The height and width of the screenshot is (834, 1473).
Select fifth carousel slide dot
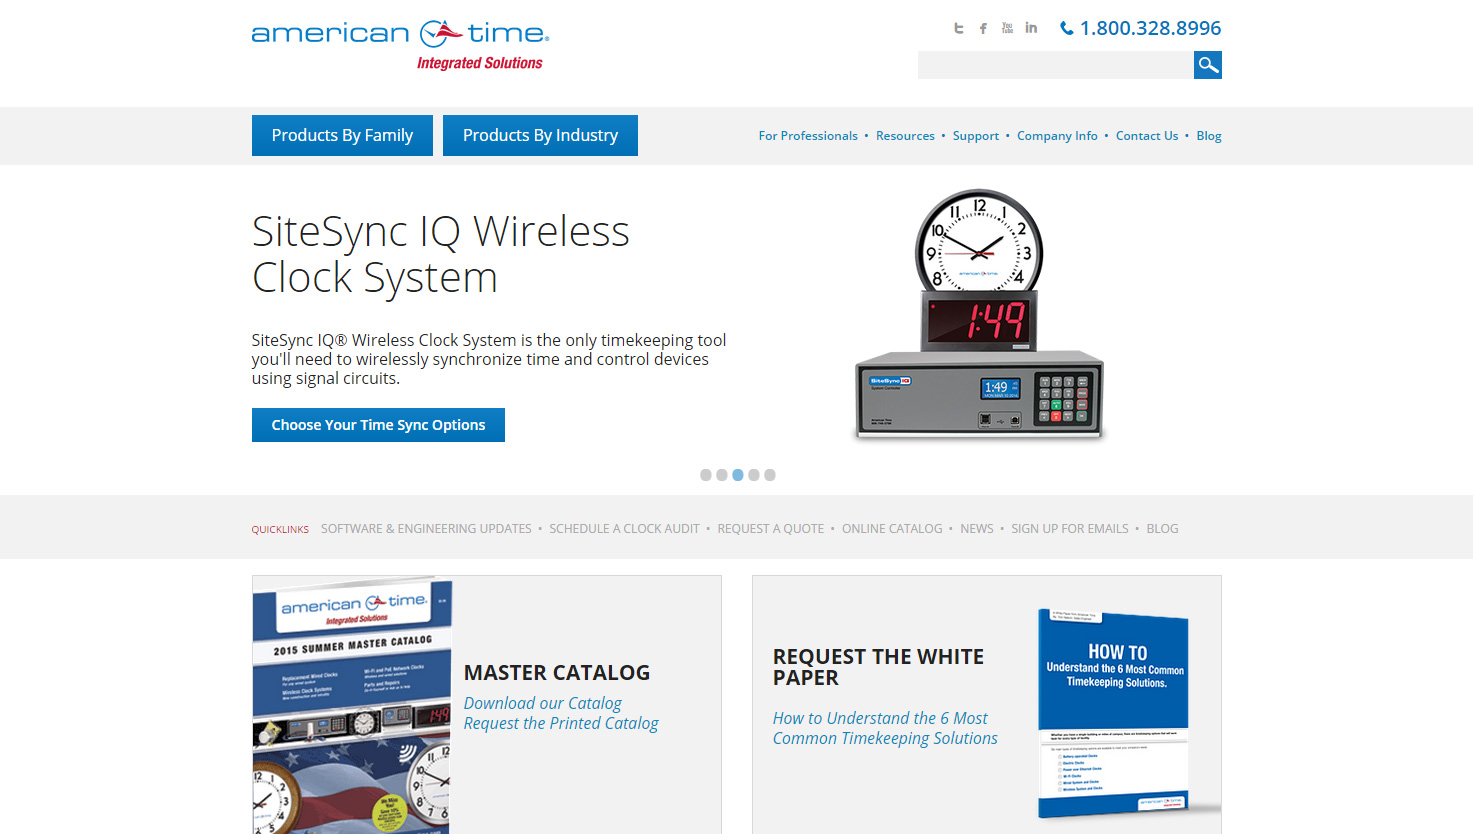tap(770, 475)
